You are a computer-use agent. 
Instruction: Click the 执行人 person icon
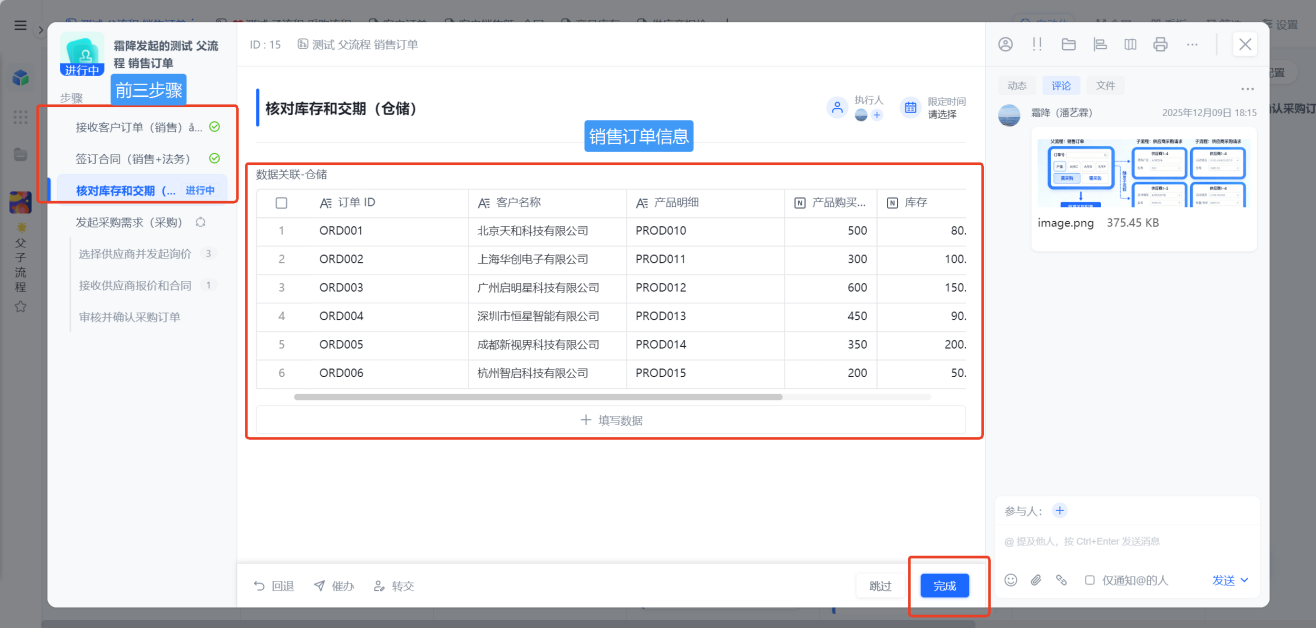(x=837, y=107)
